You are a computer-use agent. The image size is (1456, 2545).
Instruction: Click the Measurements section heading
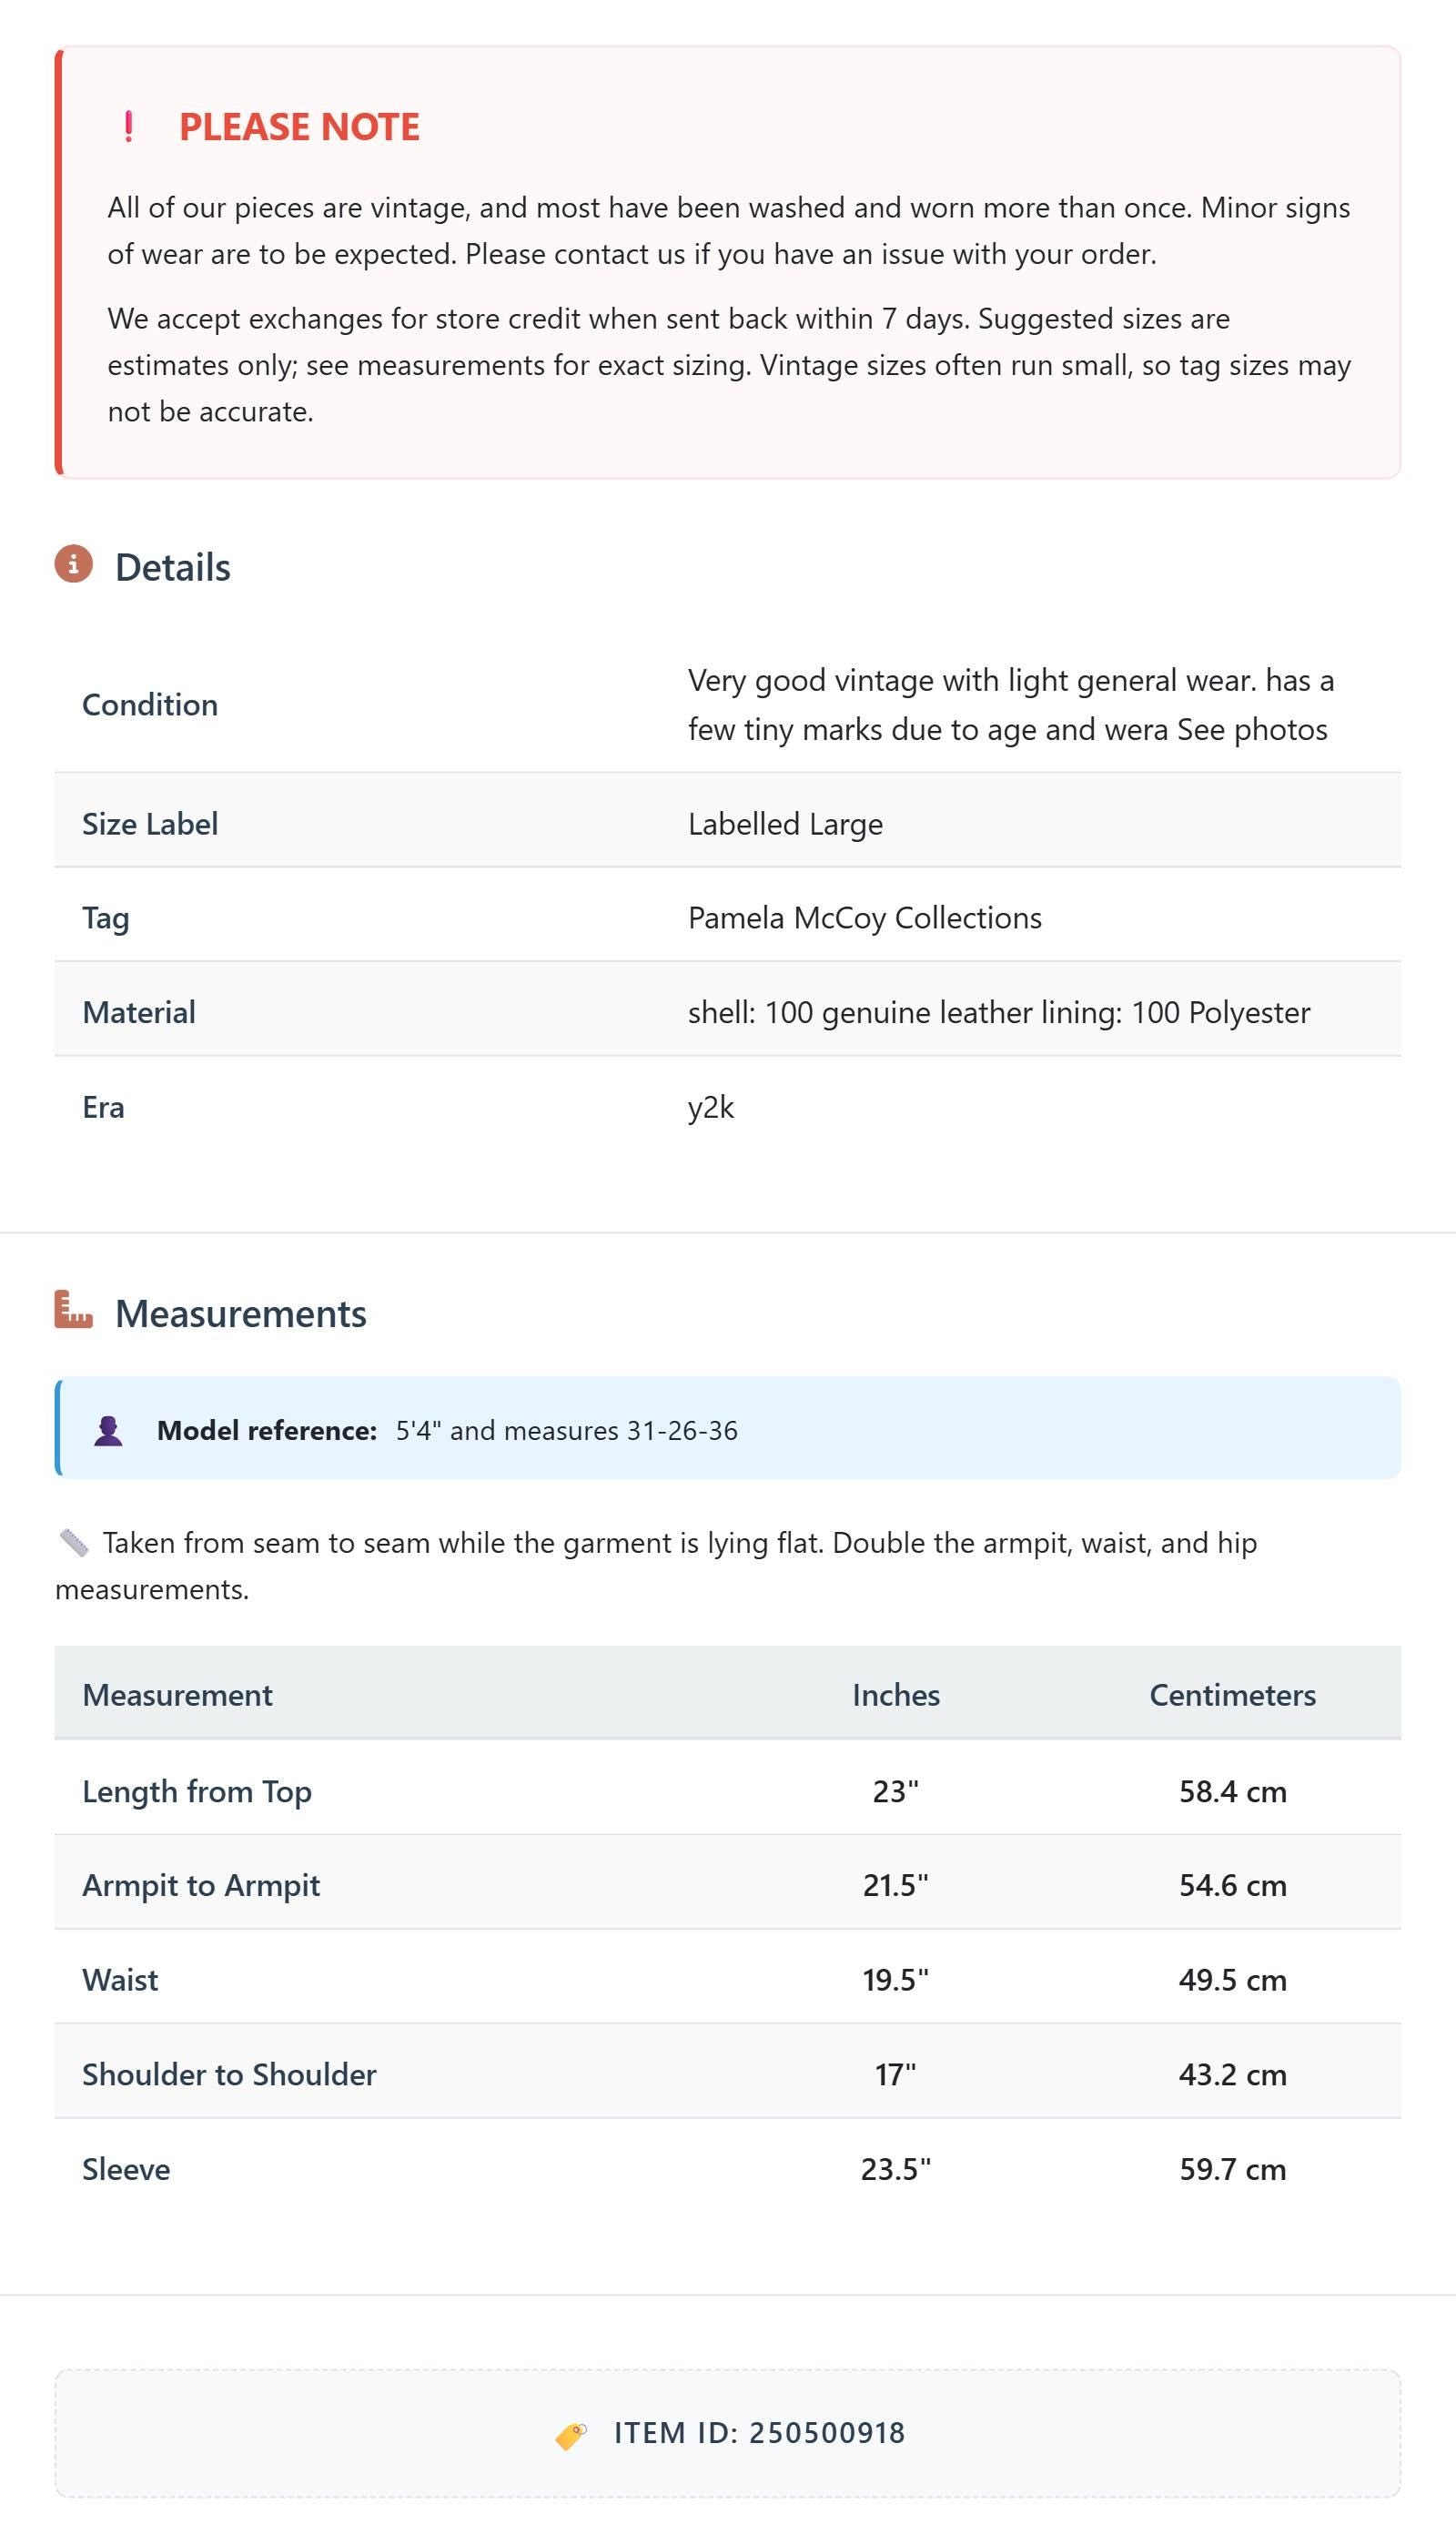[241, 1313]
